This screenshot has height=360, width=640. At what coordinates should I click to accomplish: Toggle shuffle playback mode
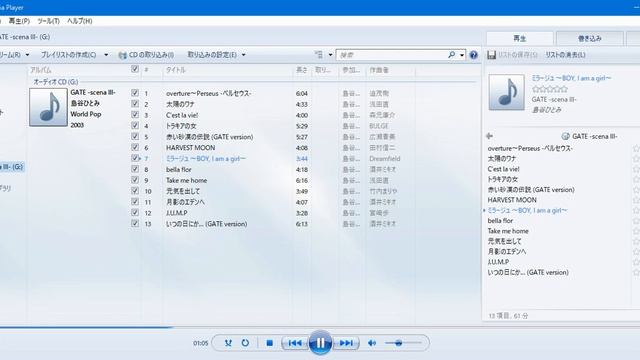228,343
